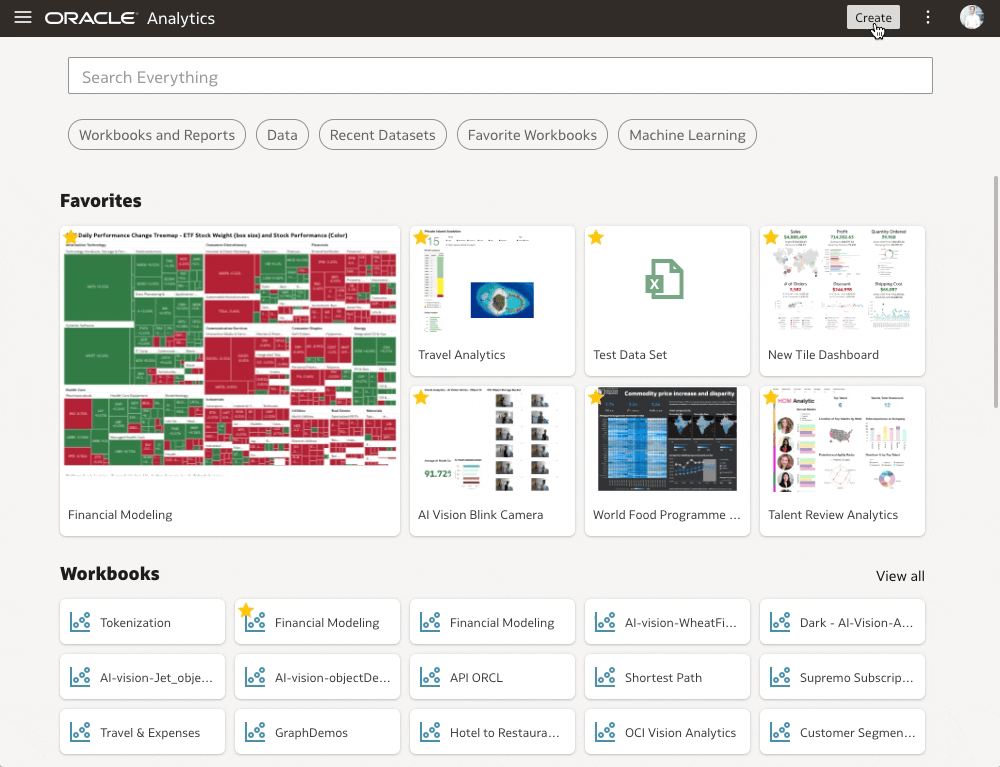
Task: Click the Excel file icon of Test Data Set
Action: click(665, 279)
